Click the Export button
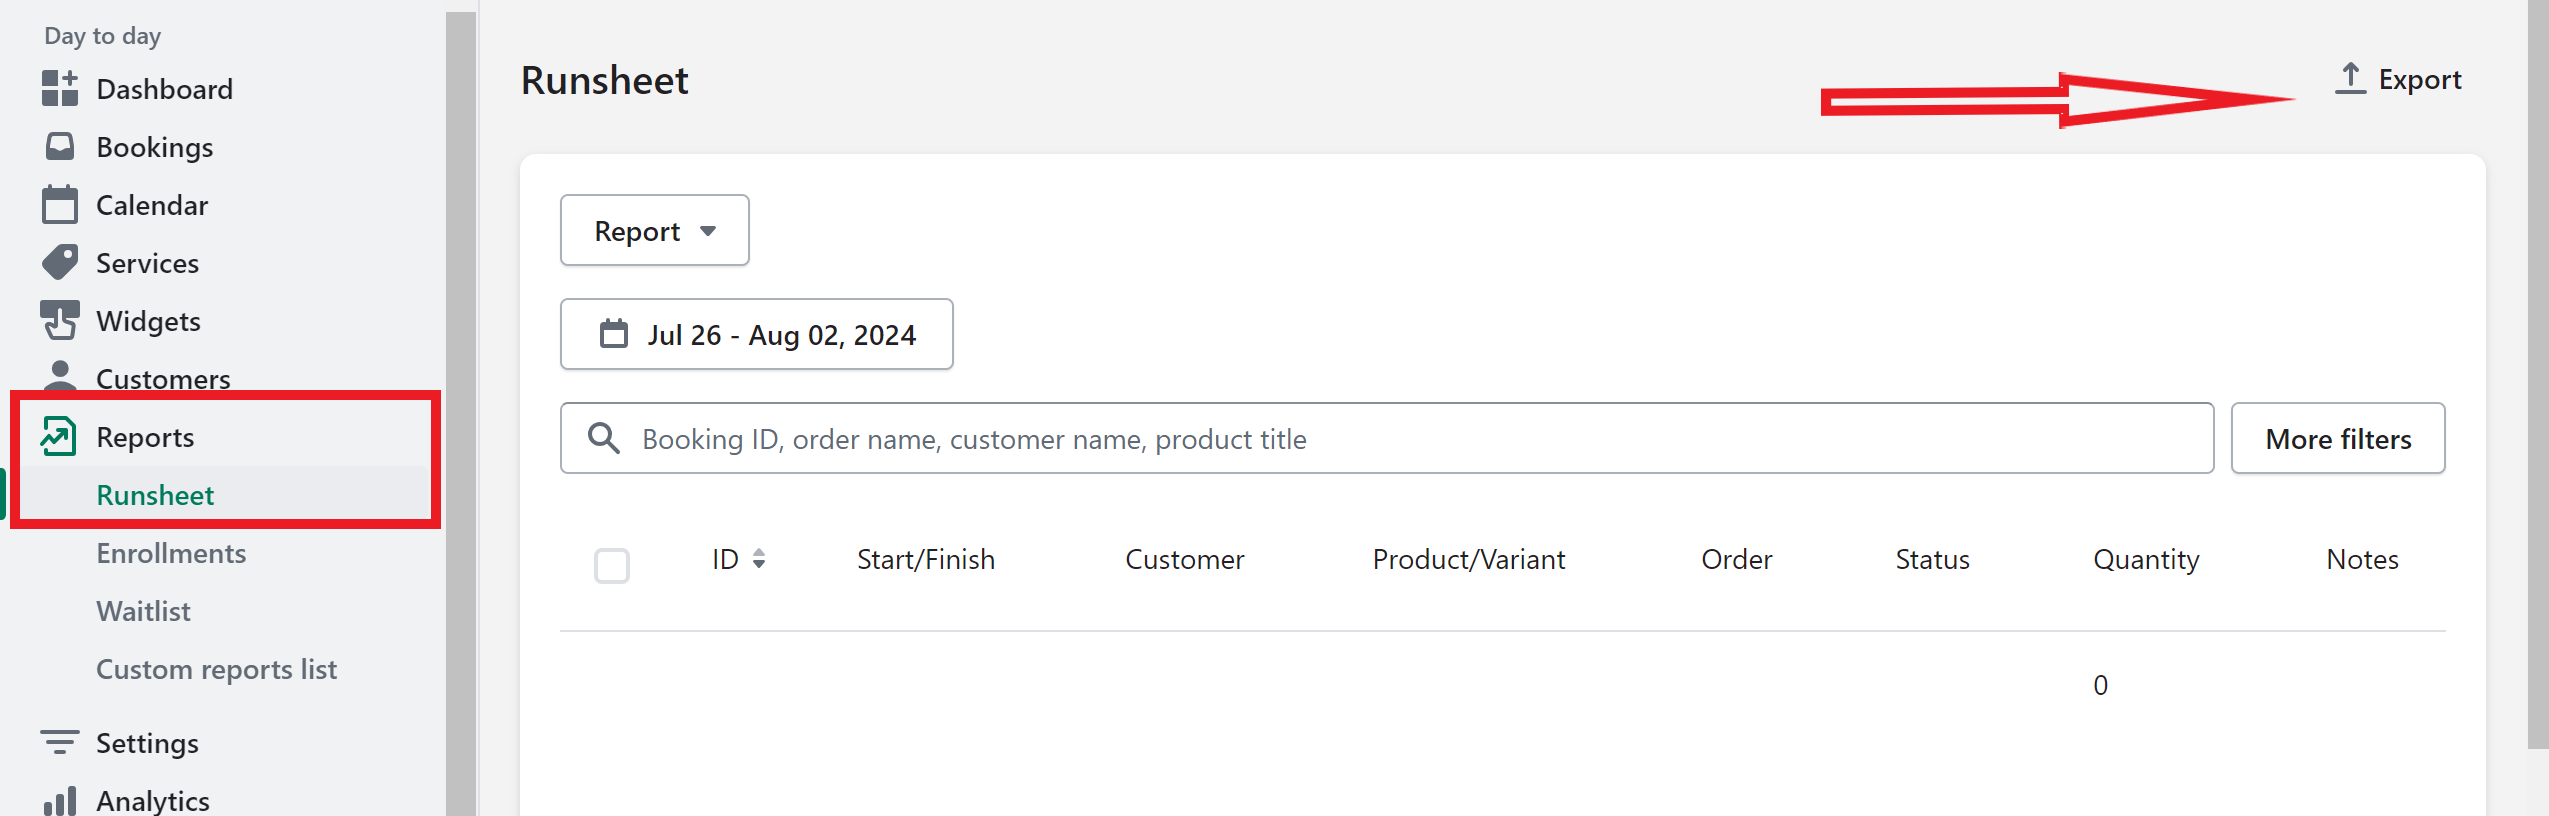 [2398, 79]
